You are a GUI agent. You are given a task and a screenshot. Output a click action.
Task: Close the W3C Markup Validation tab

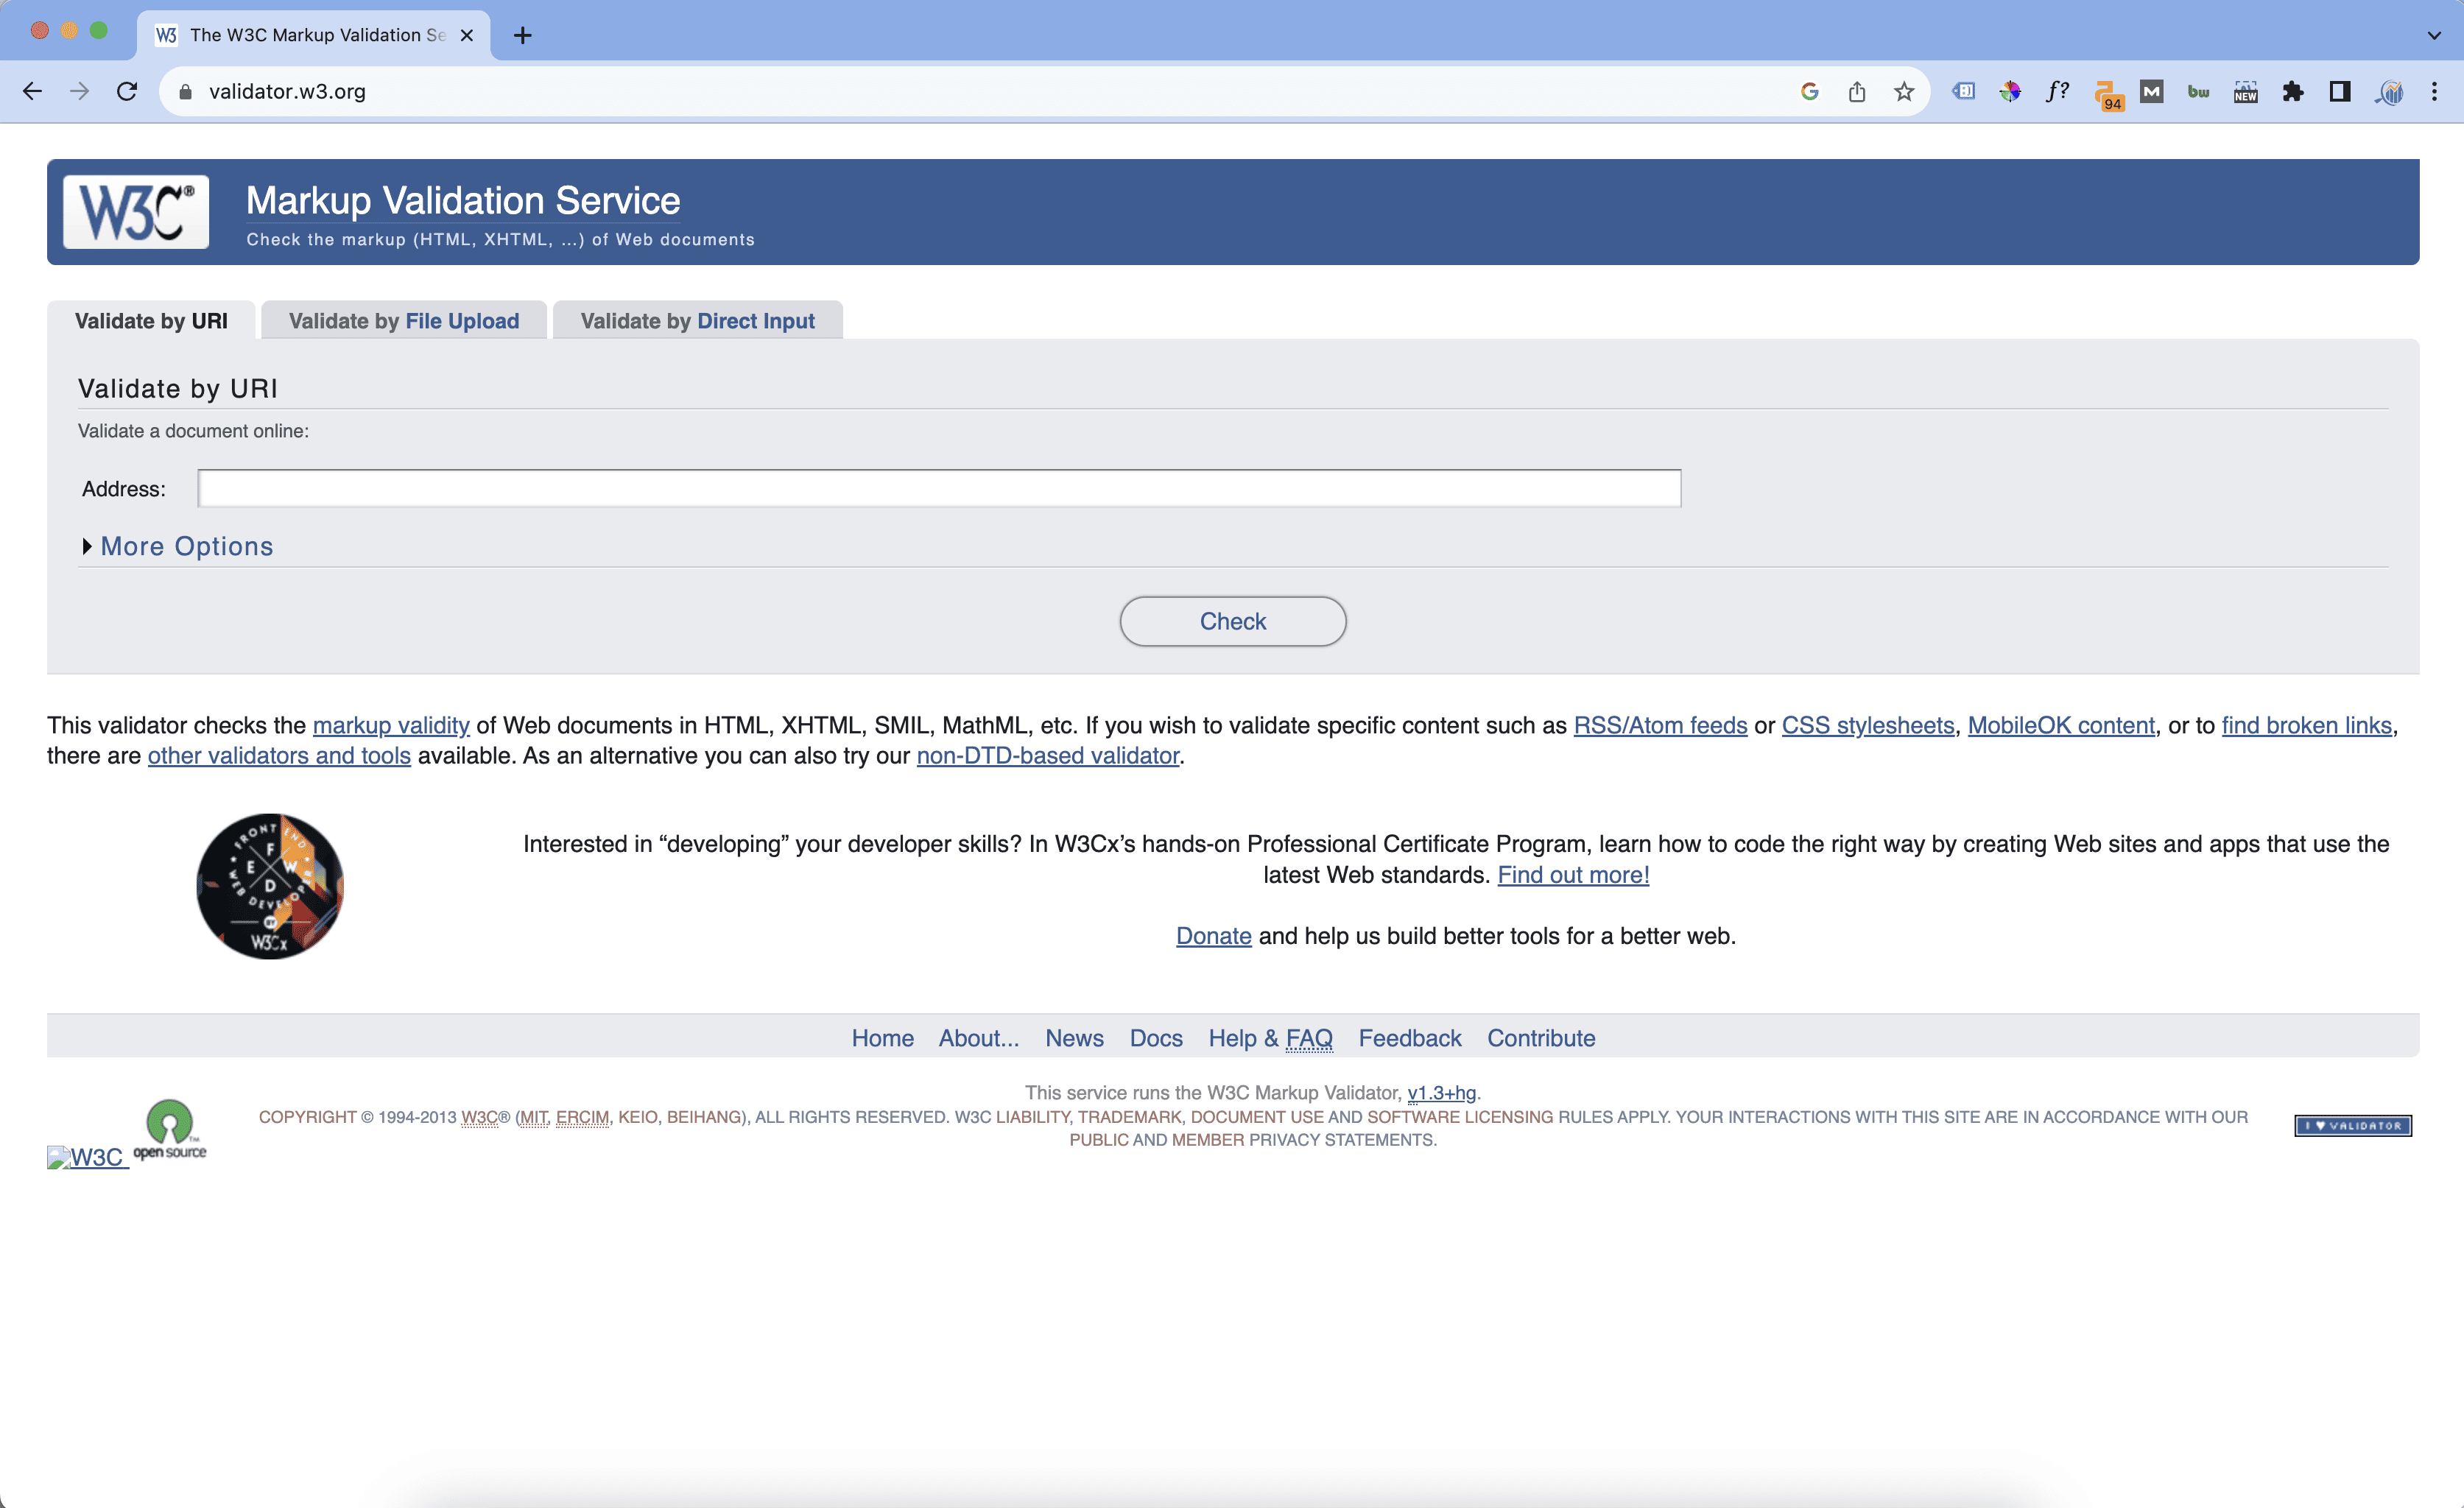point(467,36)
